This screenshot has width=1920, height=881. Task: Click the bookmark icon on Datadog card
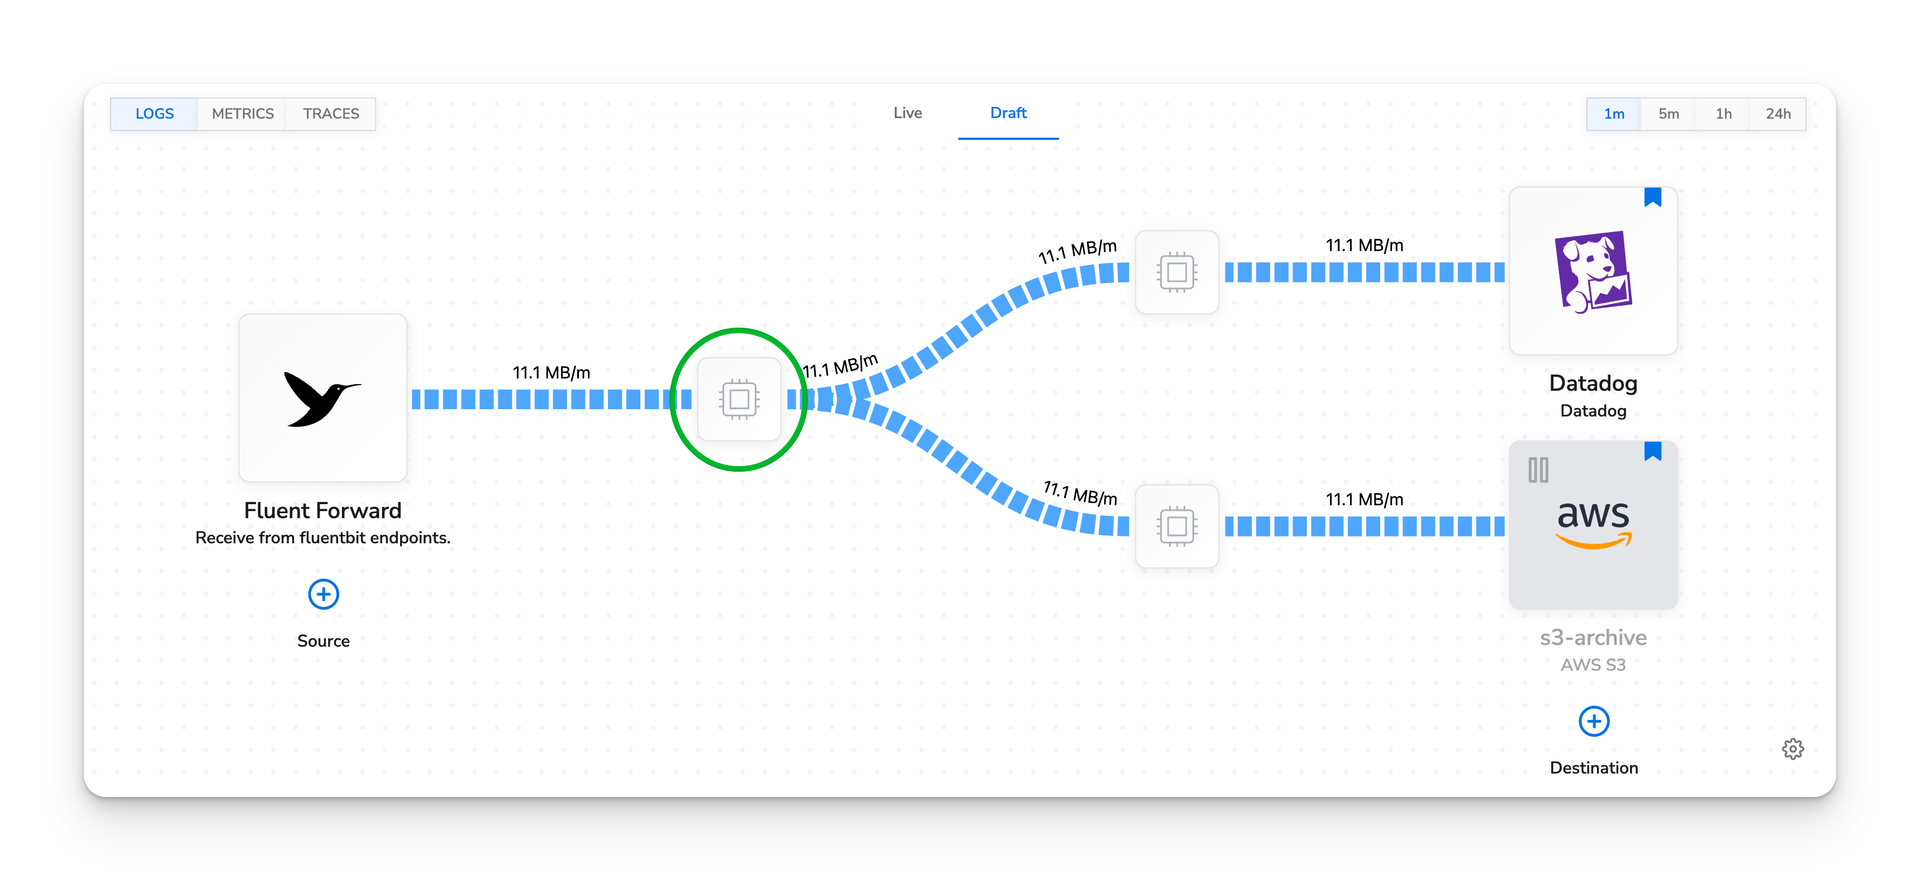(x=1653, y=197)
